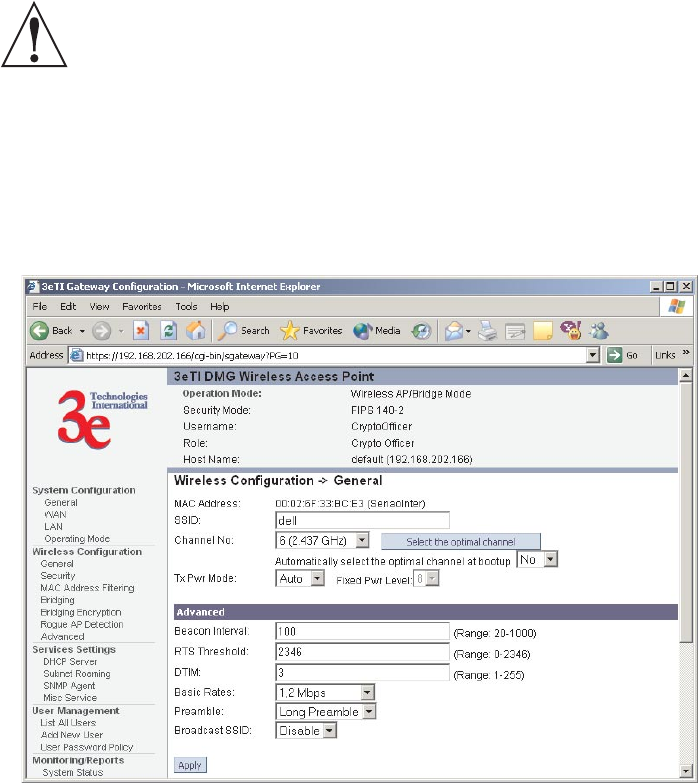
Task: Open the Media globe icon
Action: (x=362, y=331)
